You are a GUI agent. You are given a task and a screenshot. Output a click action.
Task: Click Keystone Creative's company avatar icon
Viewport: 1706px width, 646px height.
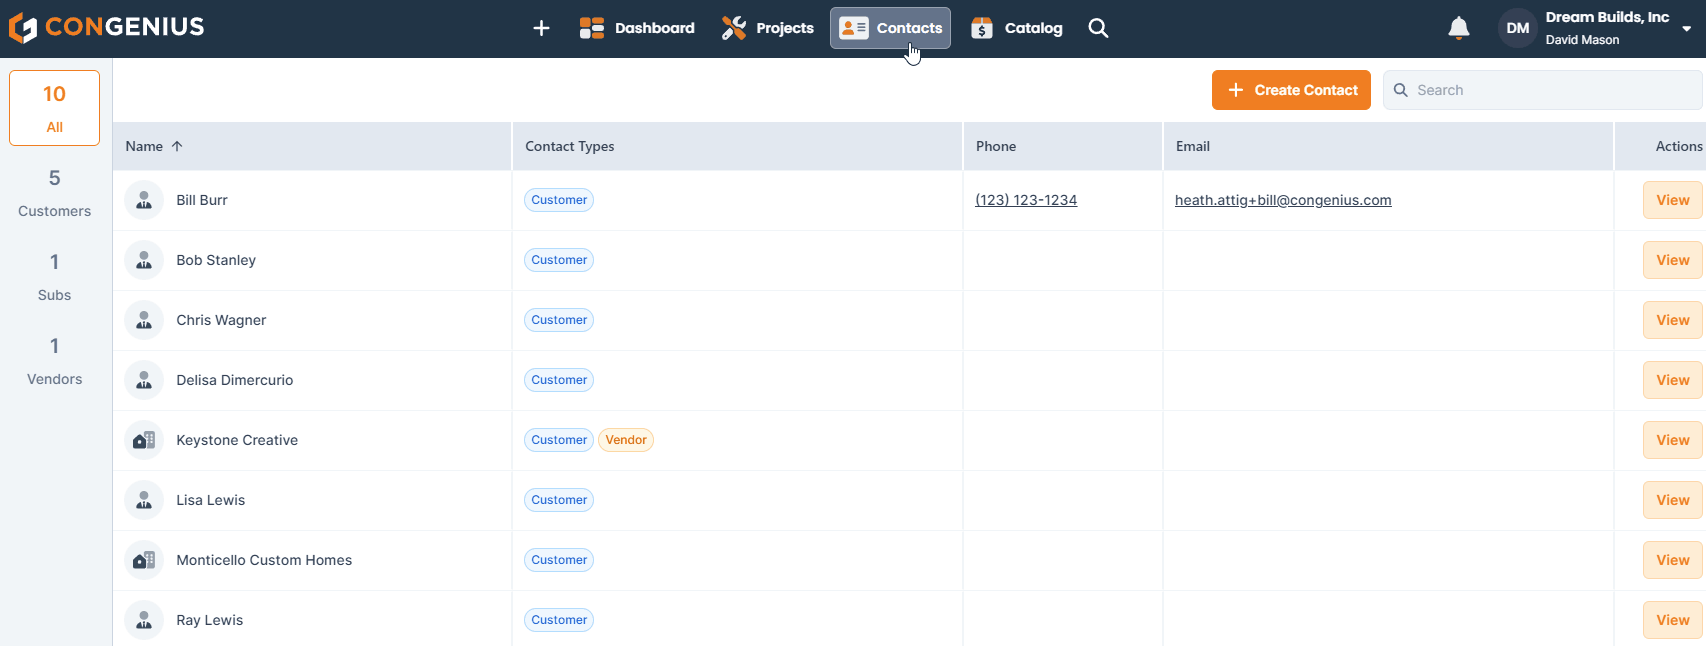tap(144, 440)
